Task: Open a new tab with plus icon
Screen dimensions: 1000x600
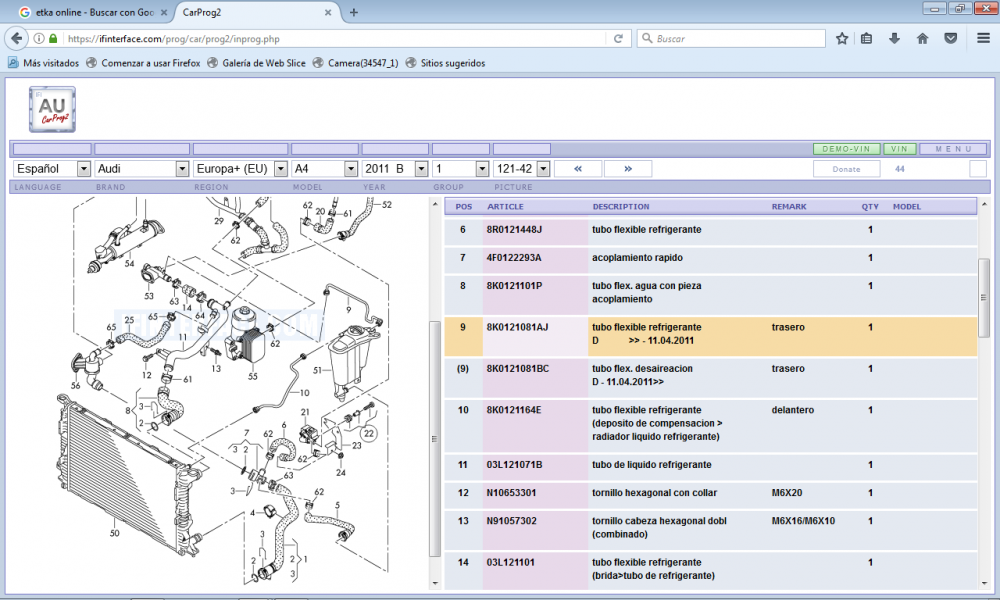Action: [x=354, y=12]
